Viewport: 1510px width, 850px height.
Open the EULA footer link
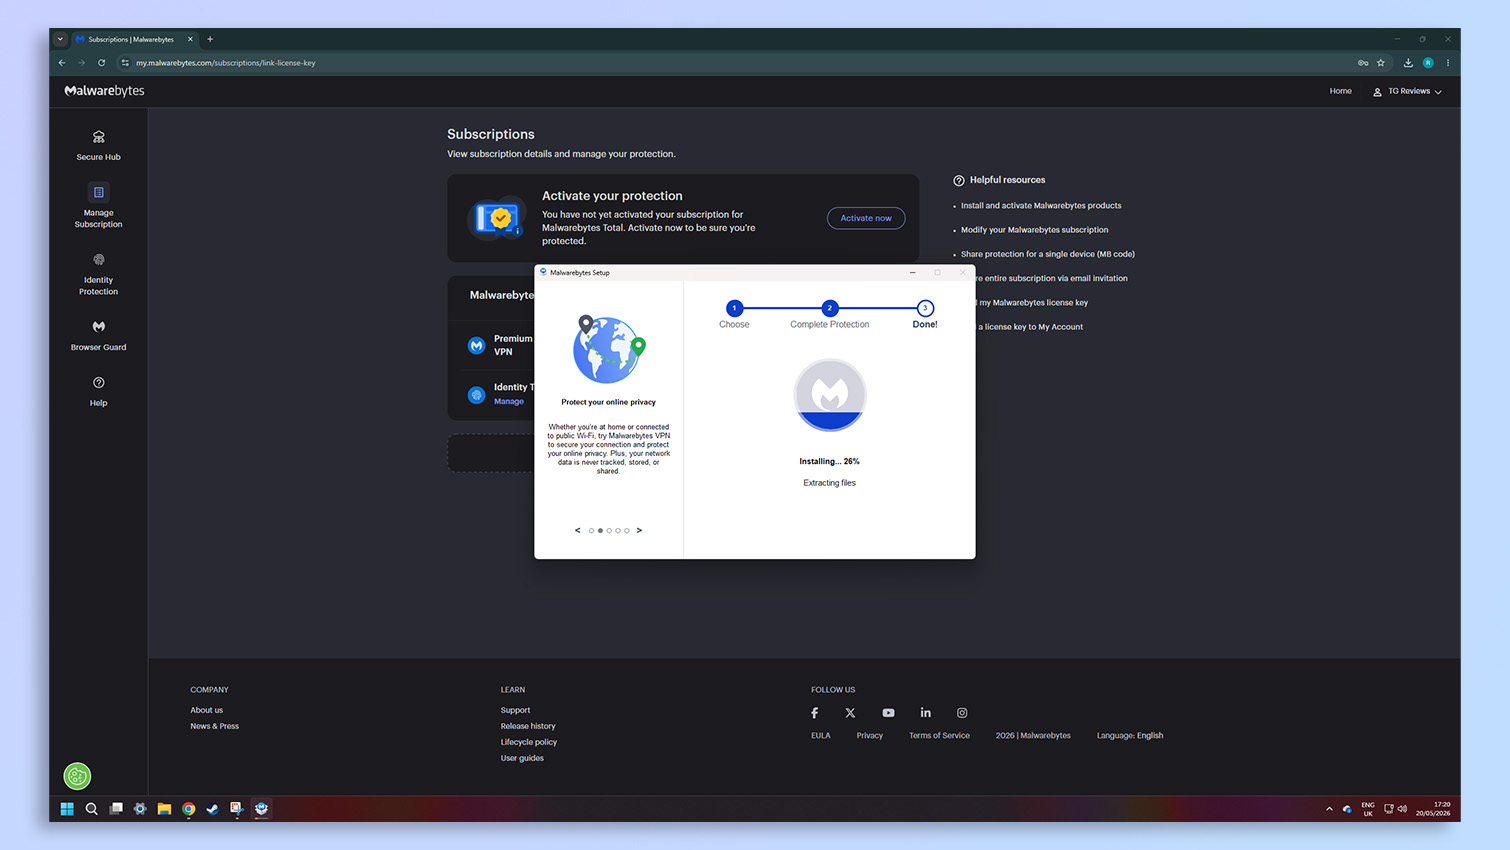821,735
